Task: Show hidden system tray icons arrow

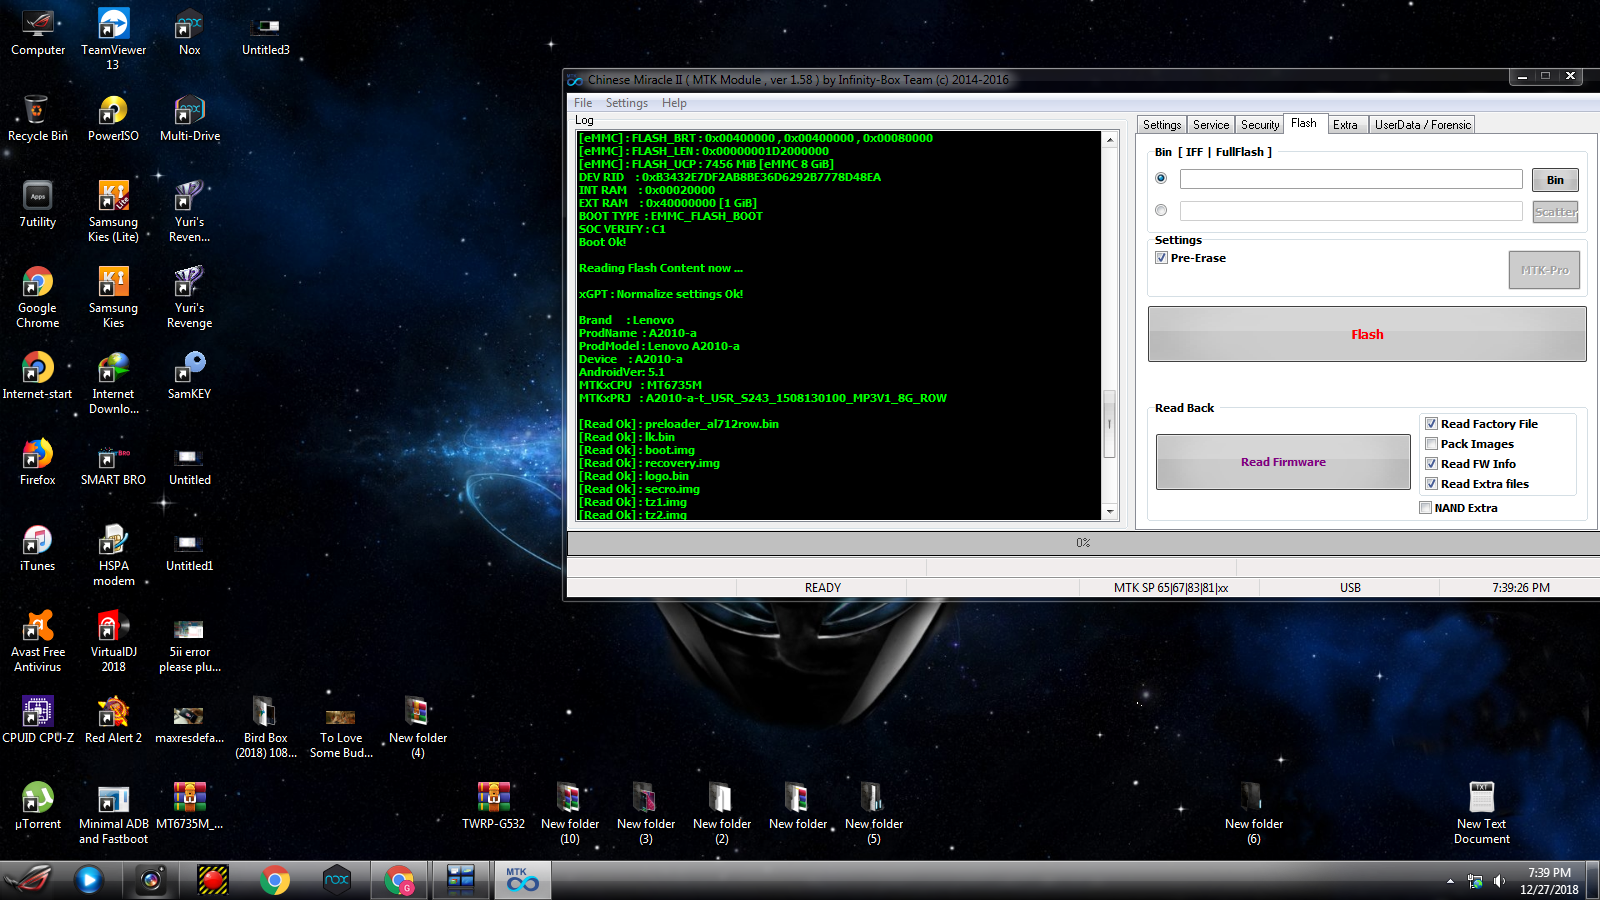Action: (1450, 881)
